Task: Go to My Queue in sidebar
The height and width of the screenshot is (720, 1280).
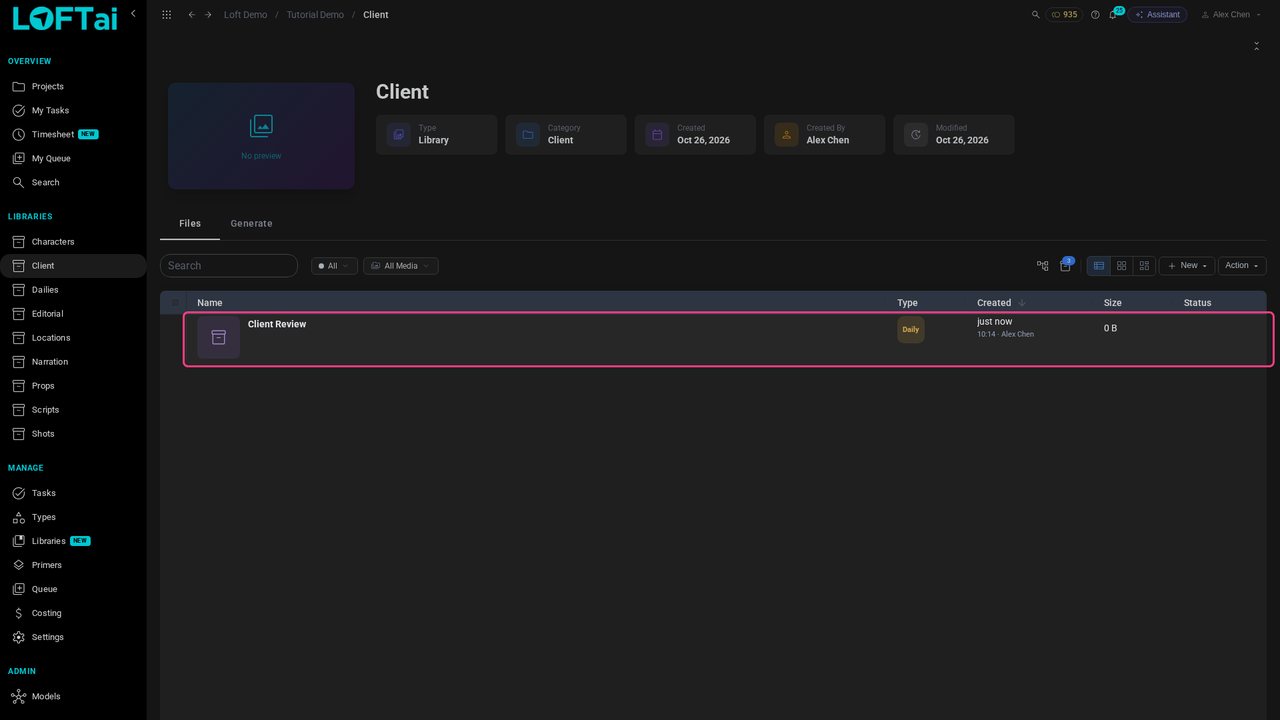Action: coord(73,159)
